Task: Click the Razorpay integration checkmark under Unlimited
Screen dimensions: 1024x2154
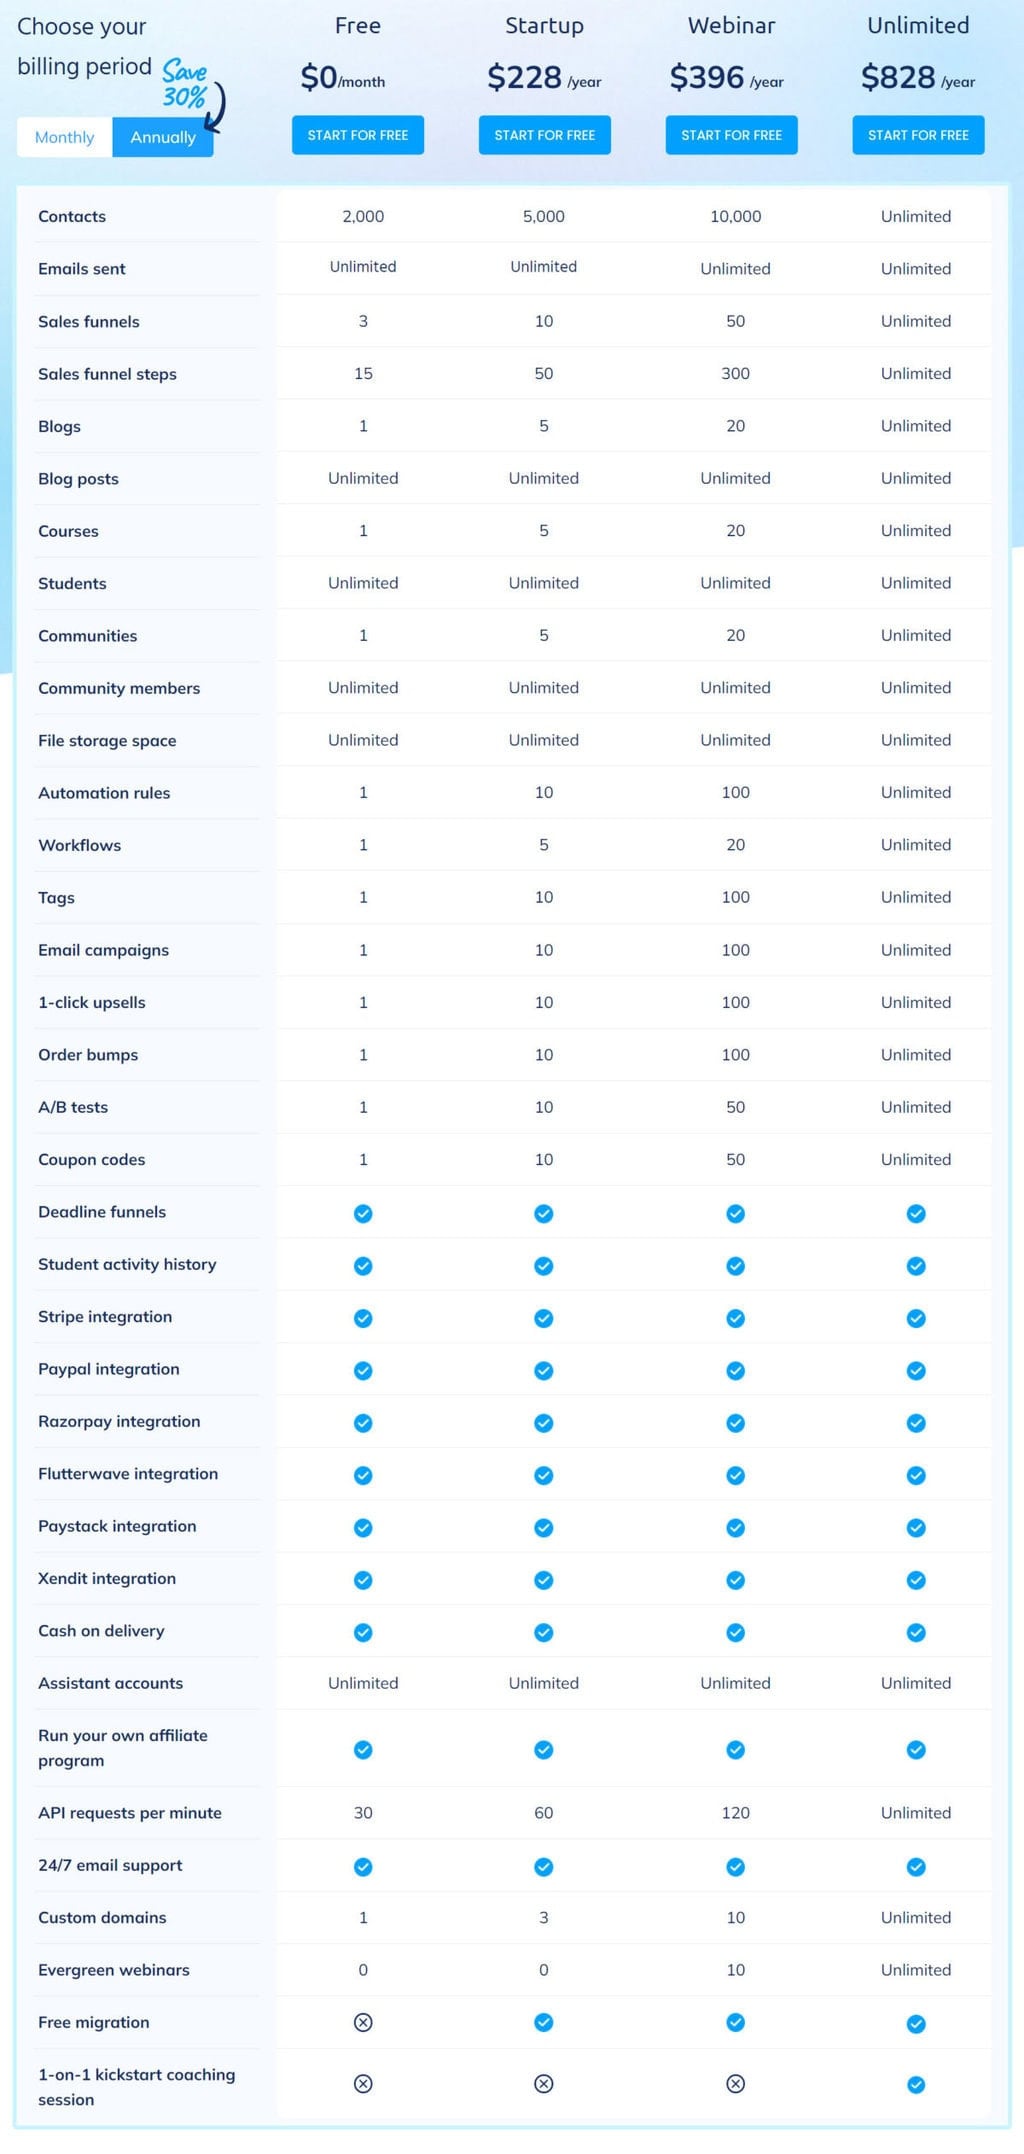Action: pos(916,1422)
